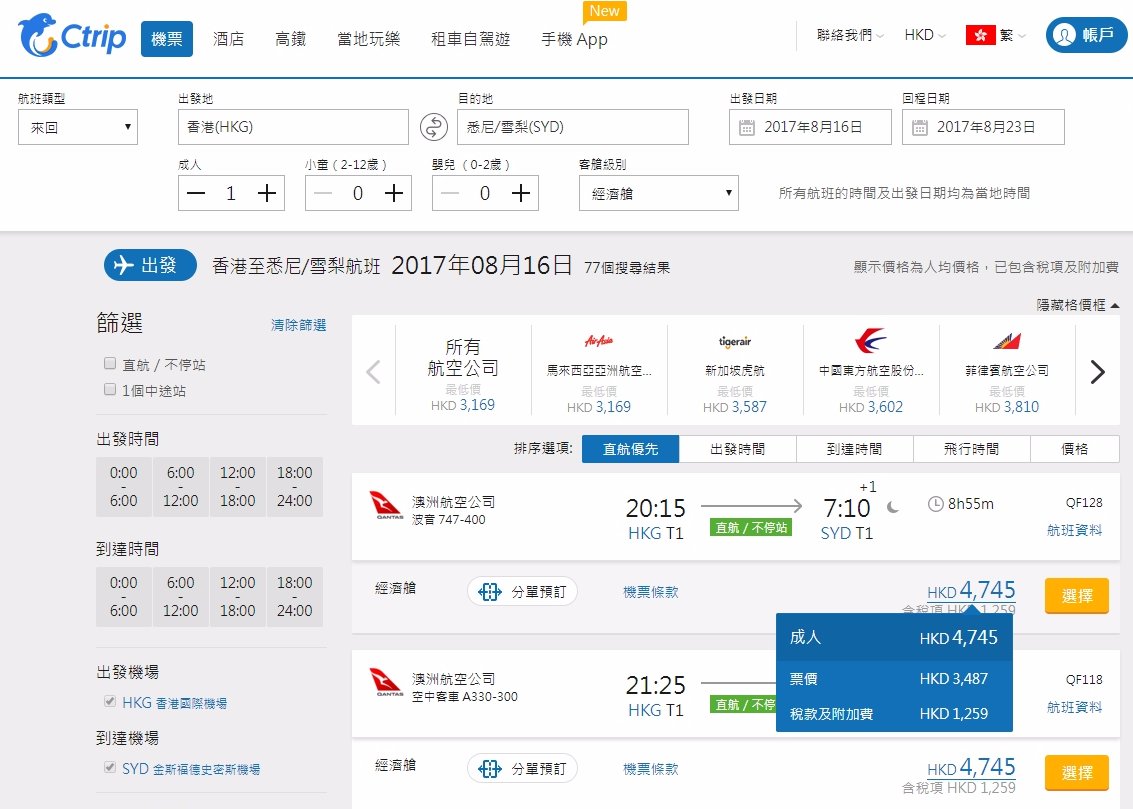Image resolution: width=1133 pixels, height=809 pixels.
Task: Open the 手機 App tab
Action: 574,39
